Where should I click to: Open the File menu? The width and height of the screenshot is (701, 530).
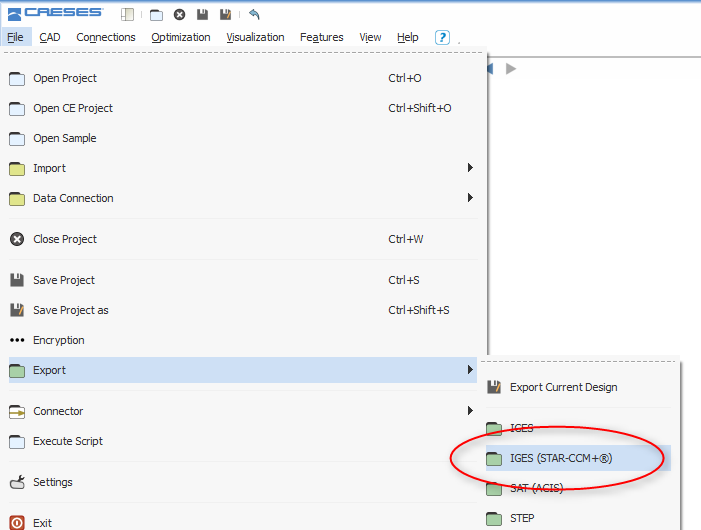pyautogui.click(x=16, y=37)
